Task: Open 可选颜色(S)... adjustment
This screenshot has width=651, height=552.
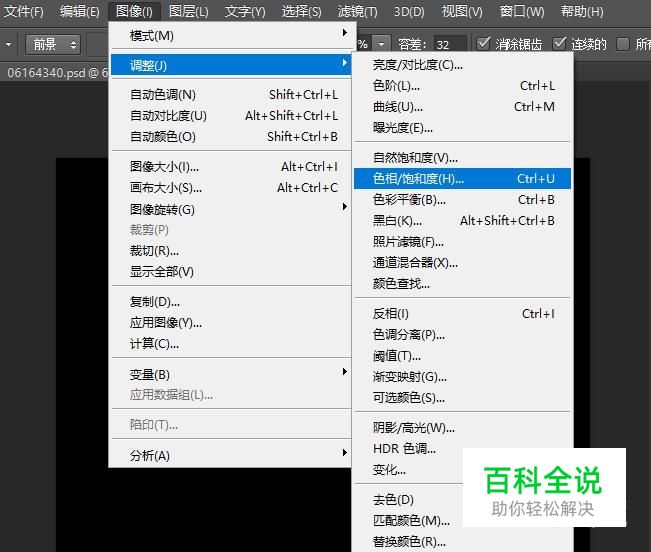Action: 463,398
